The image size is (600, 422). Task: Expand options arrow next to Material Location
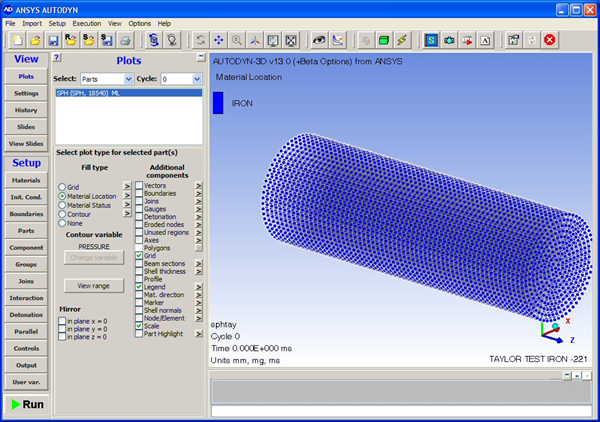pos(127,195)
